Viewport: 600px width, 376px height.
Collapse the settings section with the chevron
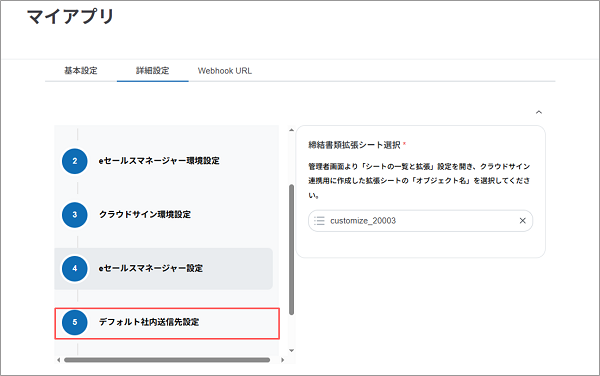click(539, 112)
